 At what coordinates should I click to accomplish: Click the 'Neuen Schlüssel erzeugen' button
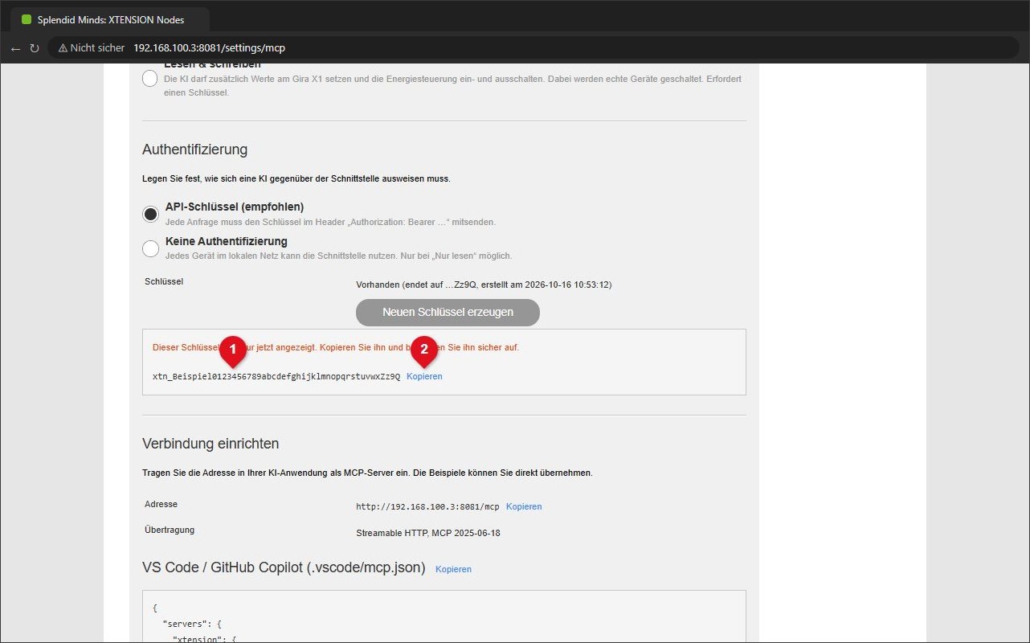click(448, 312)
